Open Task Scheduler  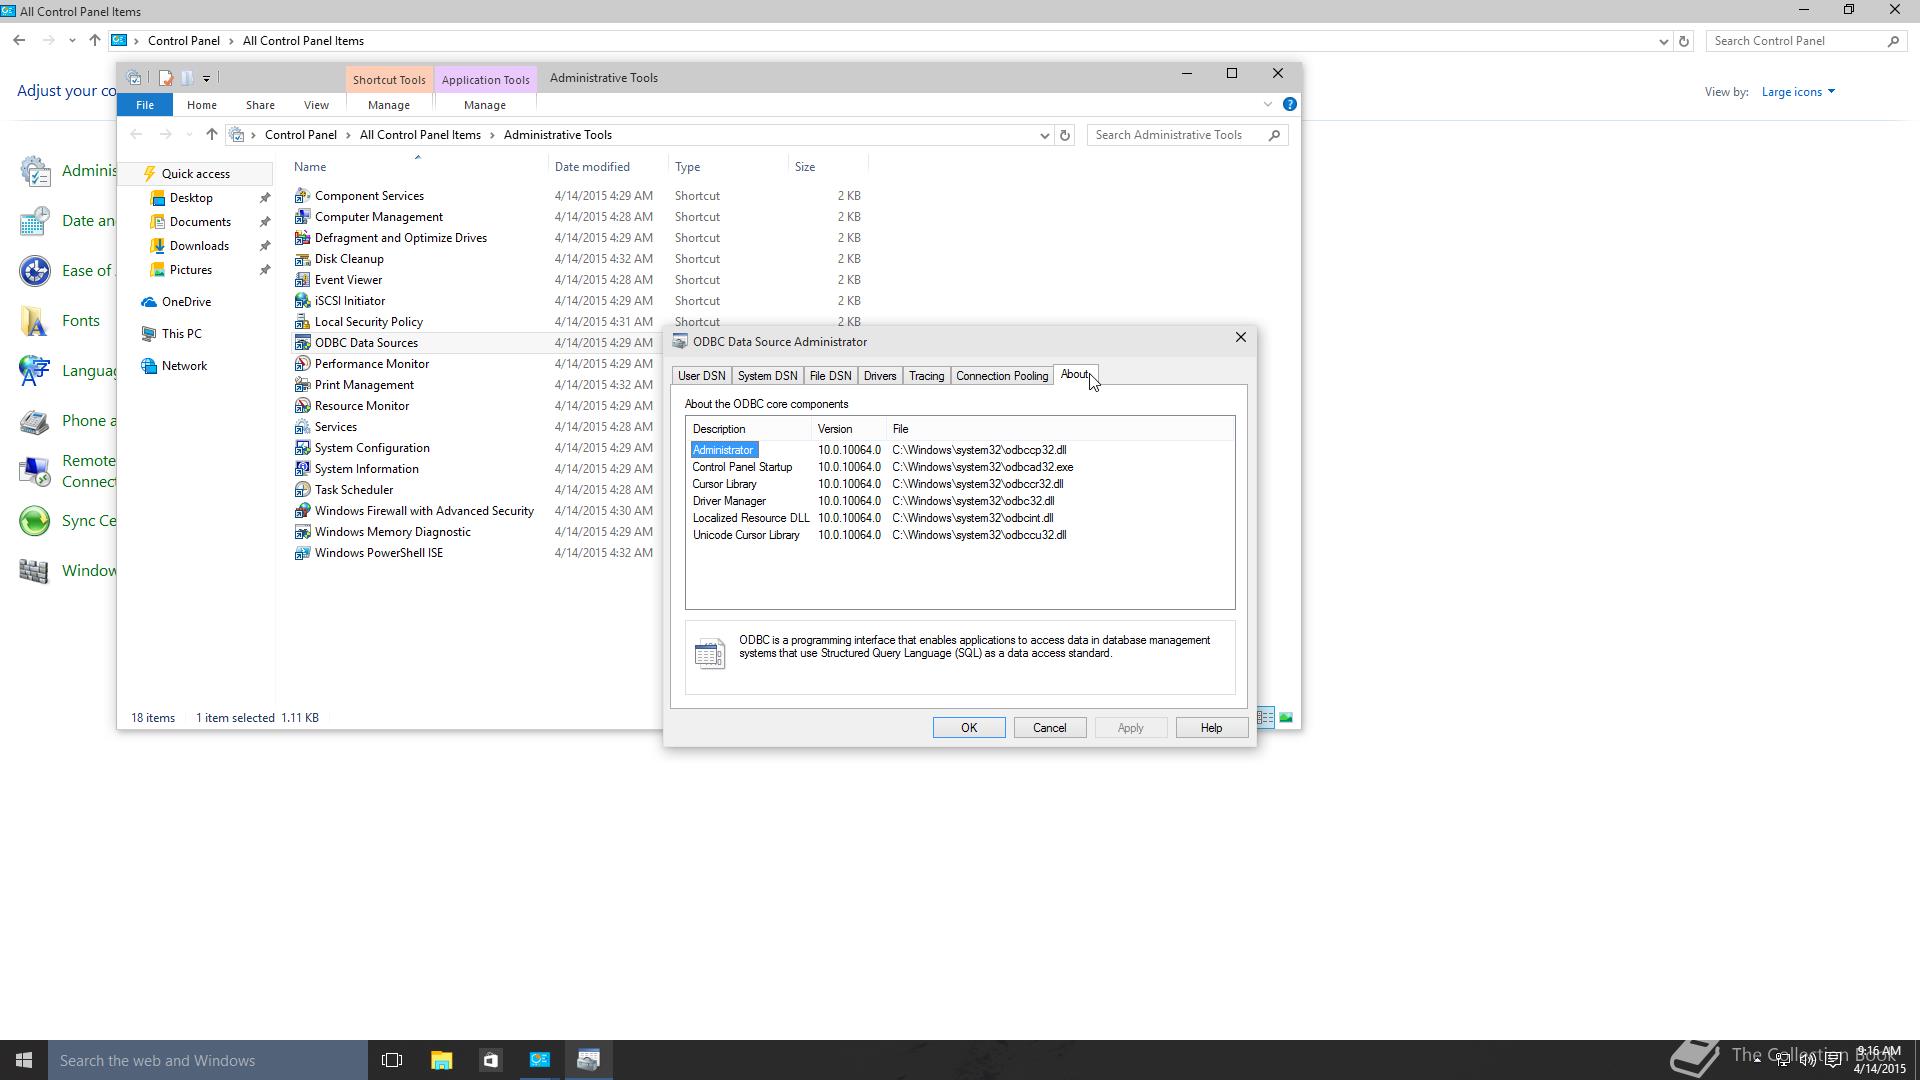pyautogui.click(x=353, y=490)
